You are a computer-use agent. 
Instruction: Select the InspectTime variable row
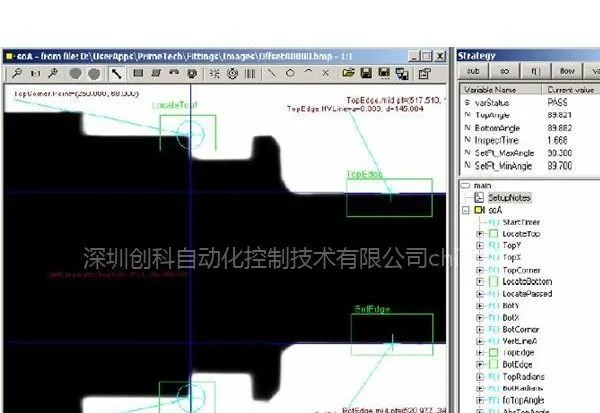(530, 140)
